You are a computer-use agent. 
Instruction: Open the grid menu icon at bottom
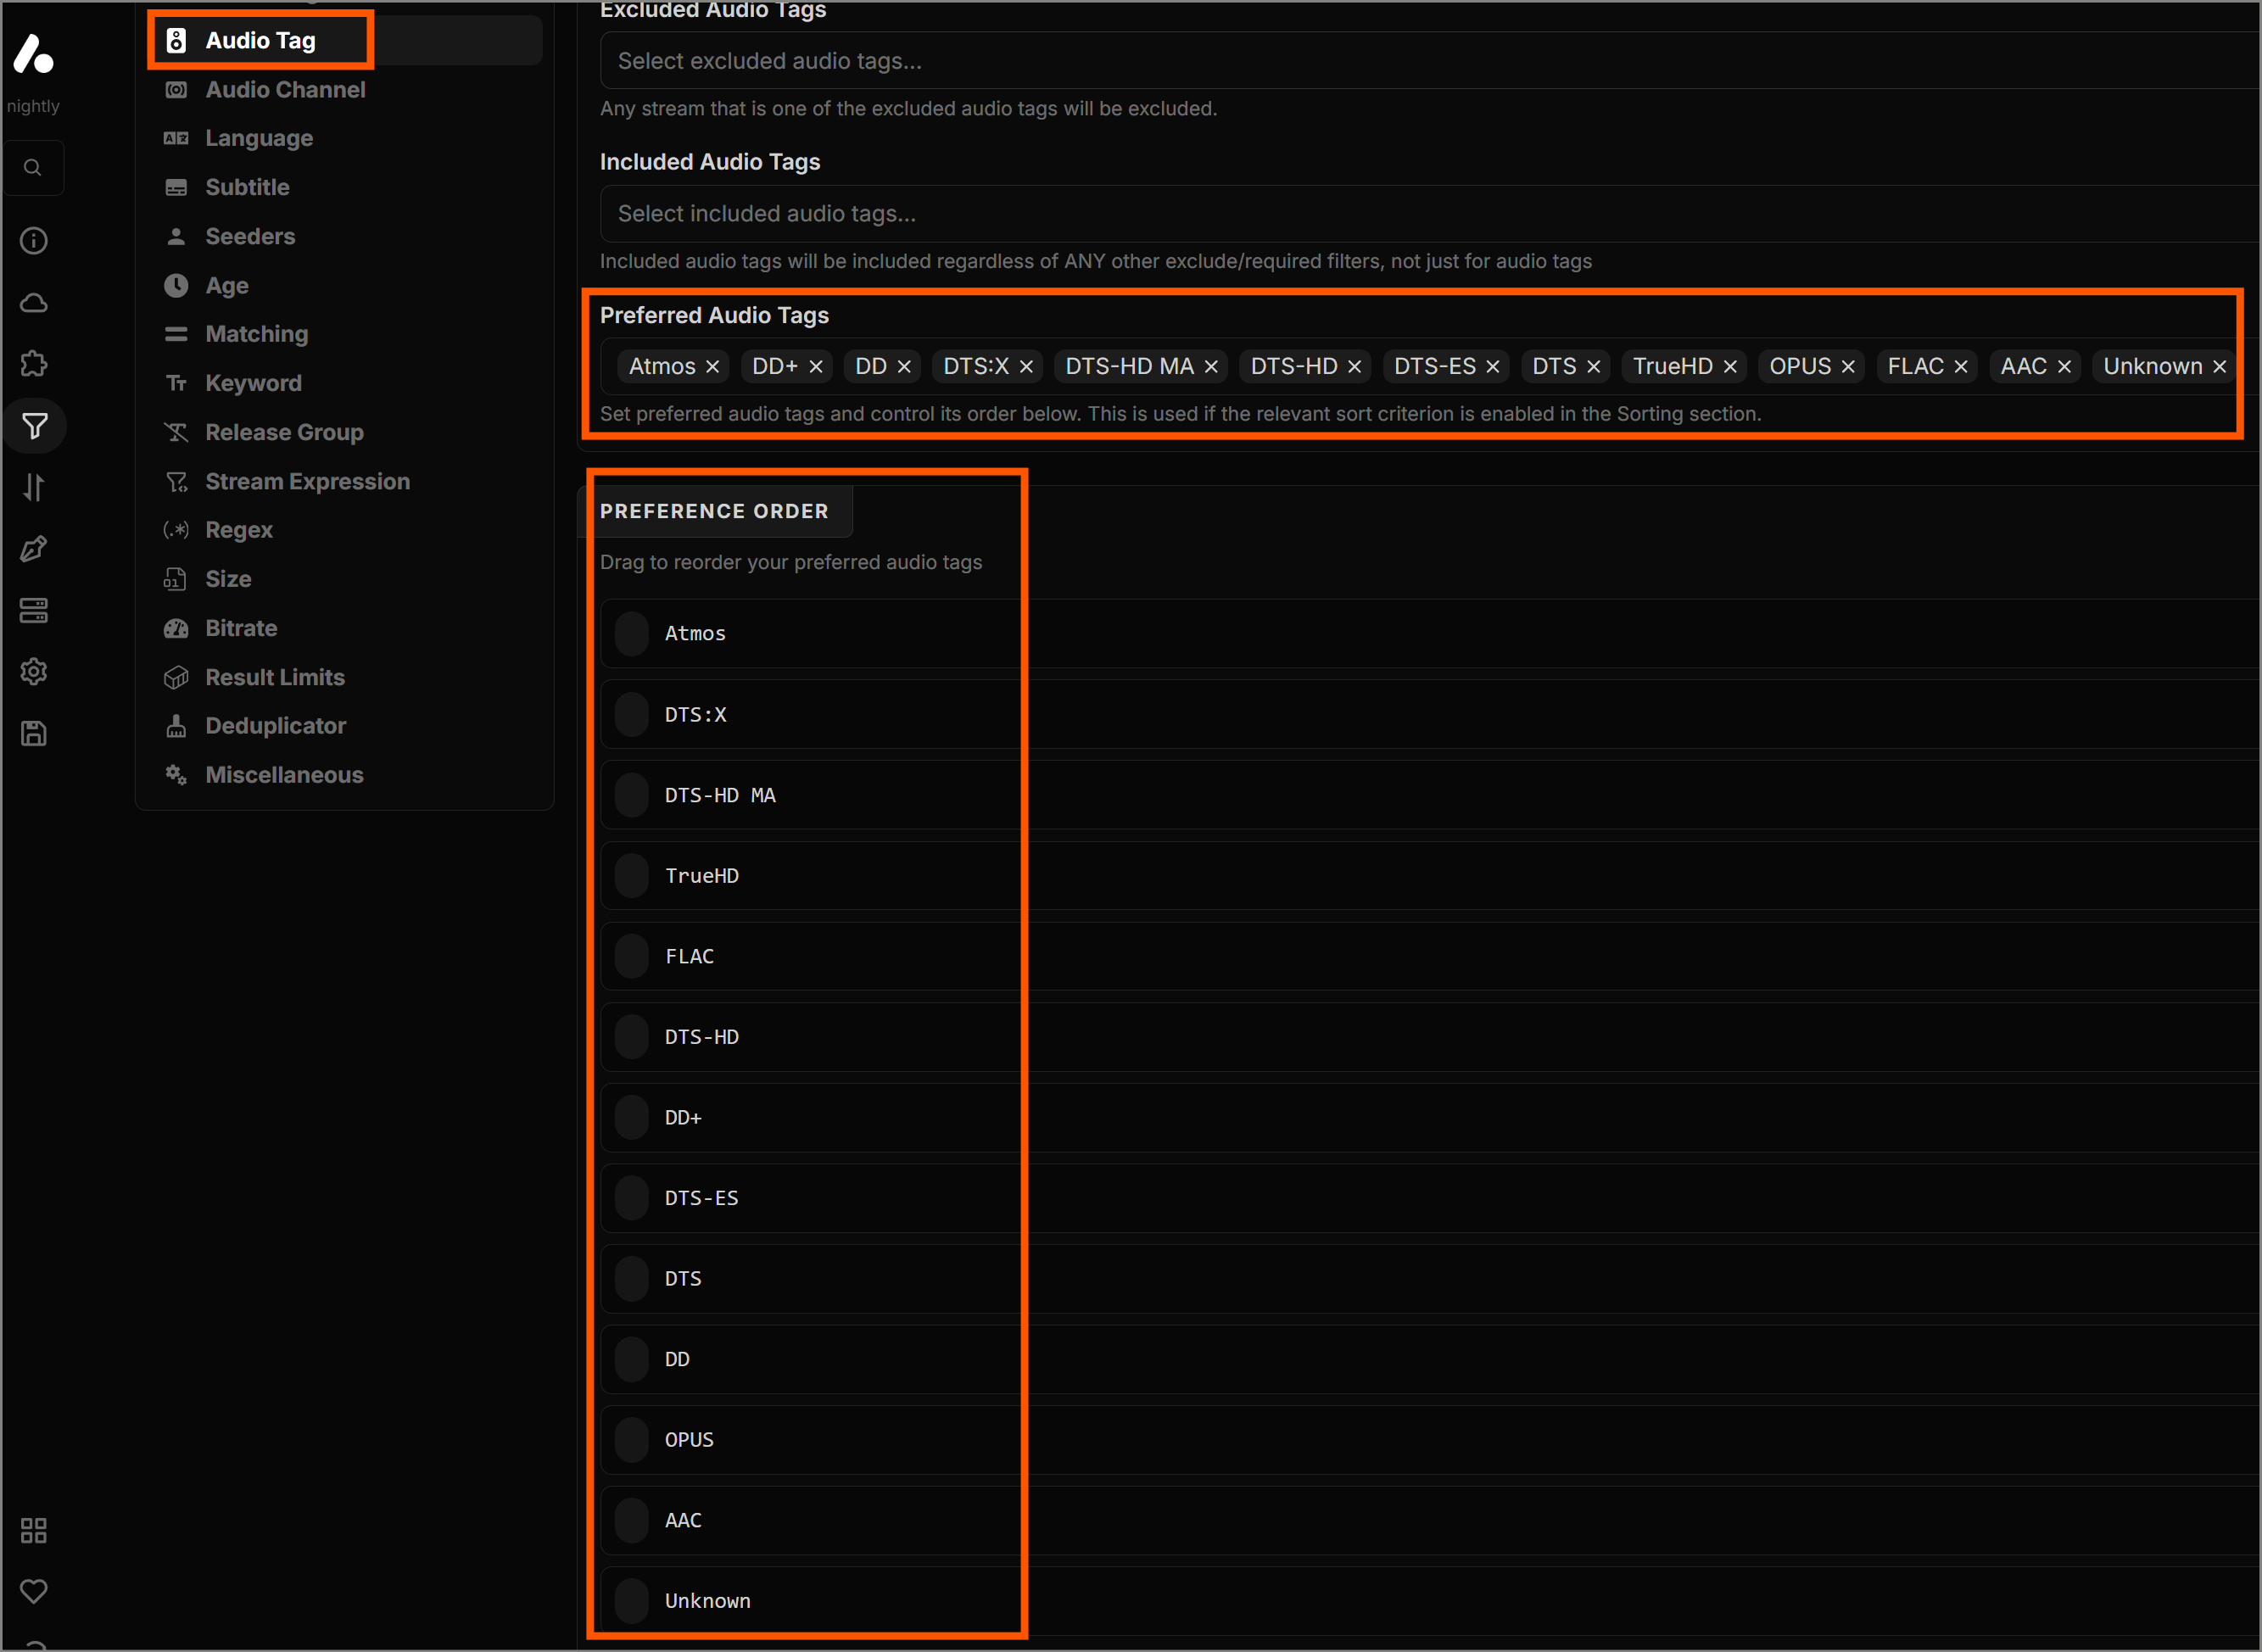(x=34, y=1531)
